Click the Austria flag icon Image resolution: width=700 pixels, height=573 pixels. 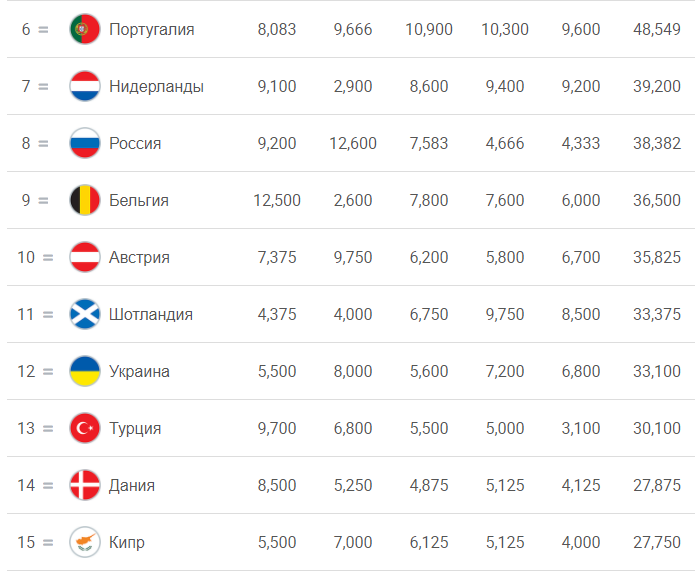coord(85,258)
